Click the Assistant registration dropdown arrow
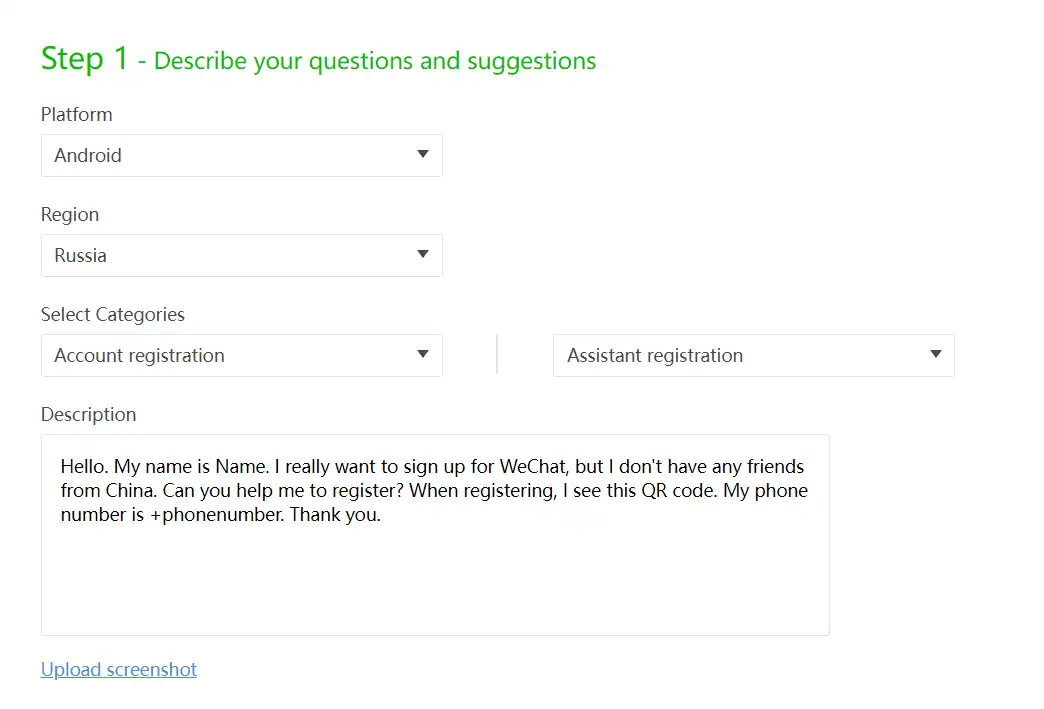 935,355
